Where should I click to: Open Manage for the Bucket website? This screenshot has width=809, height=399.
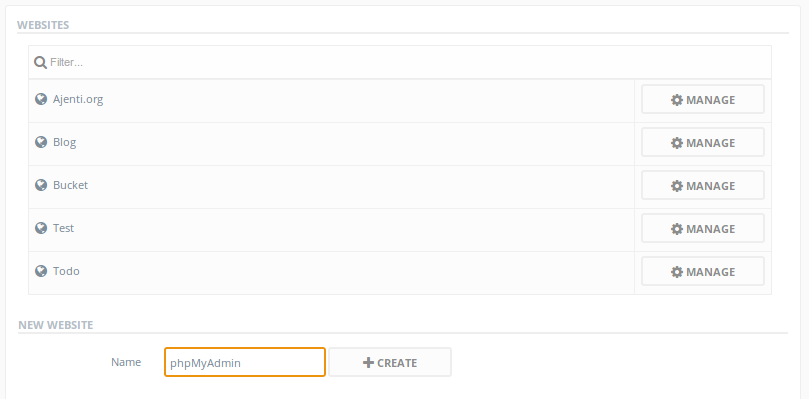click(x=703, y=185)
